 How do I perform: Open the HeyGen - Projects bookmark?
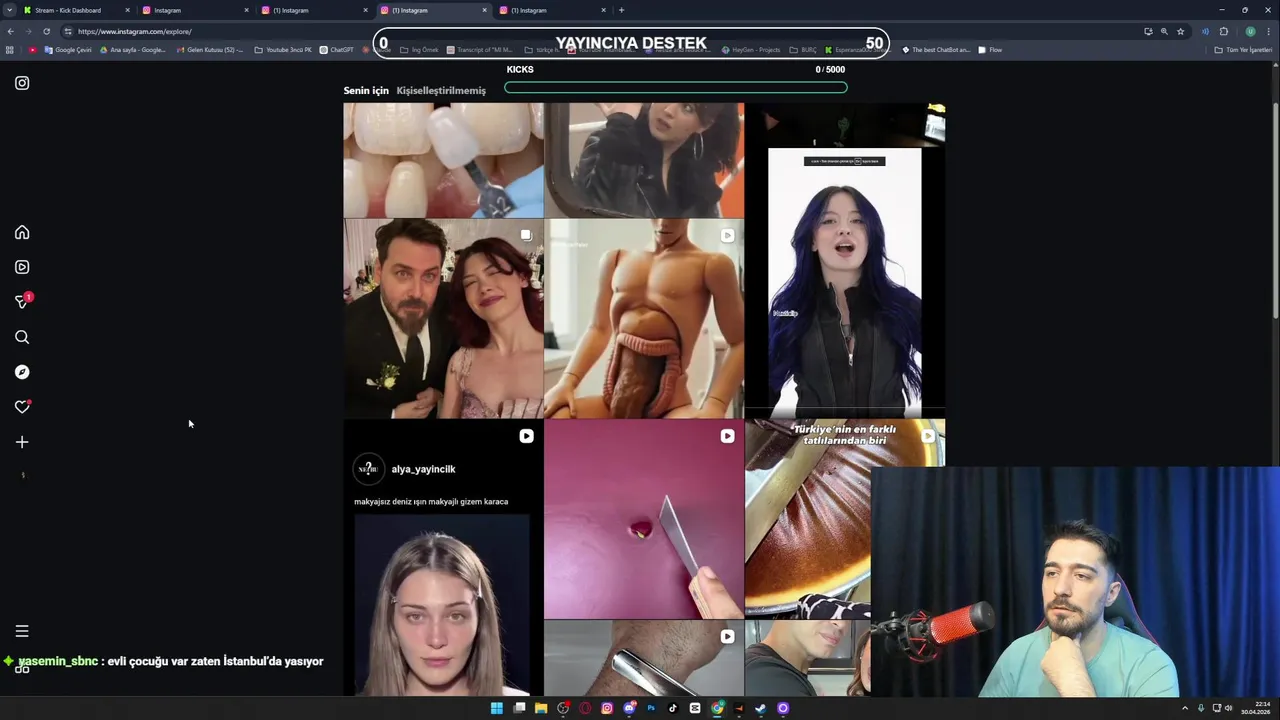pos(751,50)
